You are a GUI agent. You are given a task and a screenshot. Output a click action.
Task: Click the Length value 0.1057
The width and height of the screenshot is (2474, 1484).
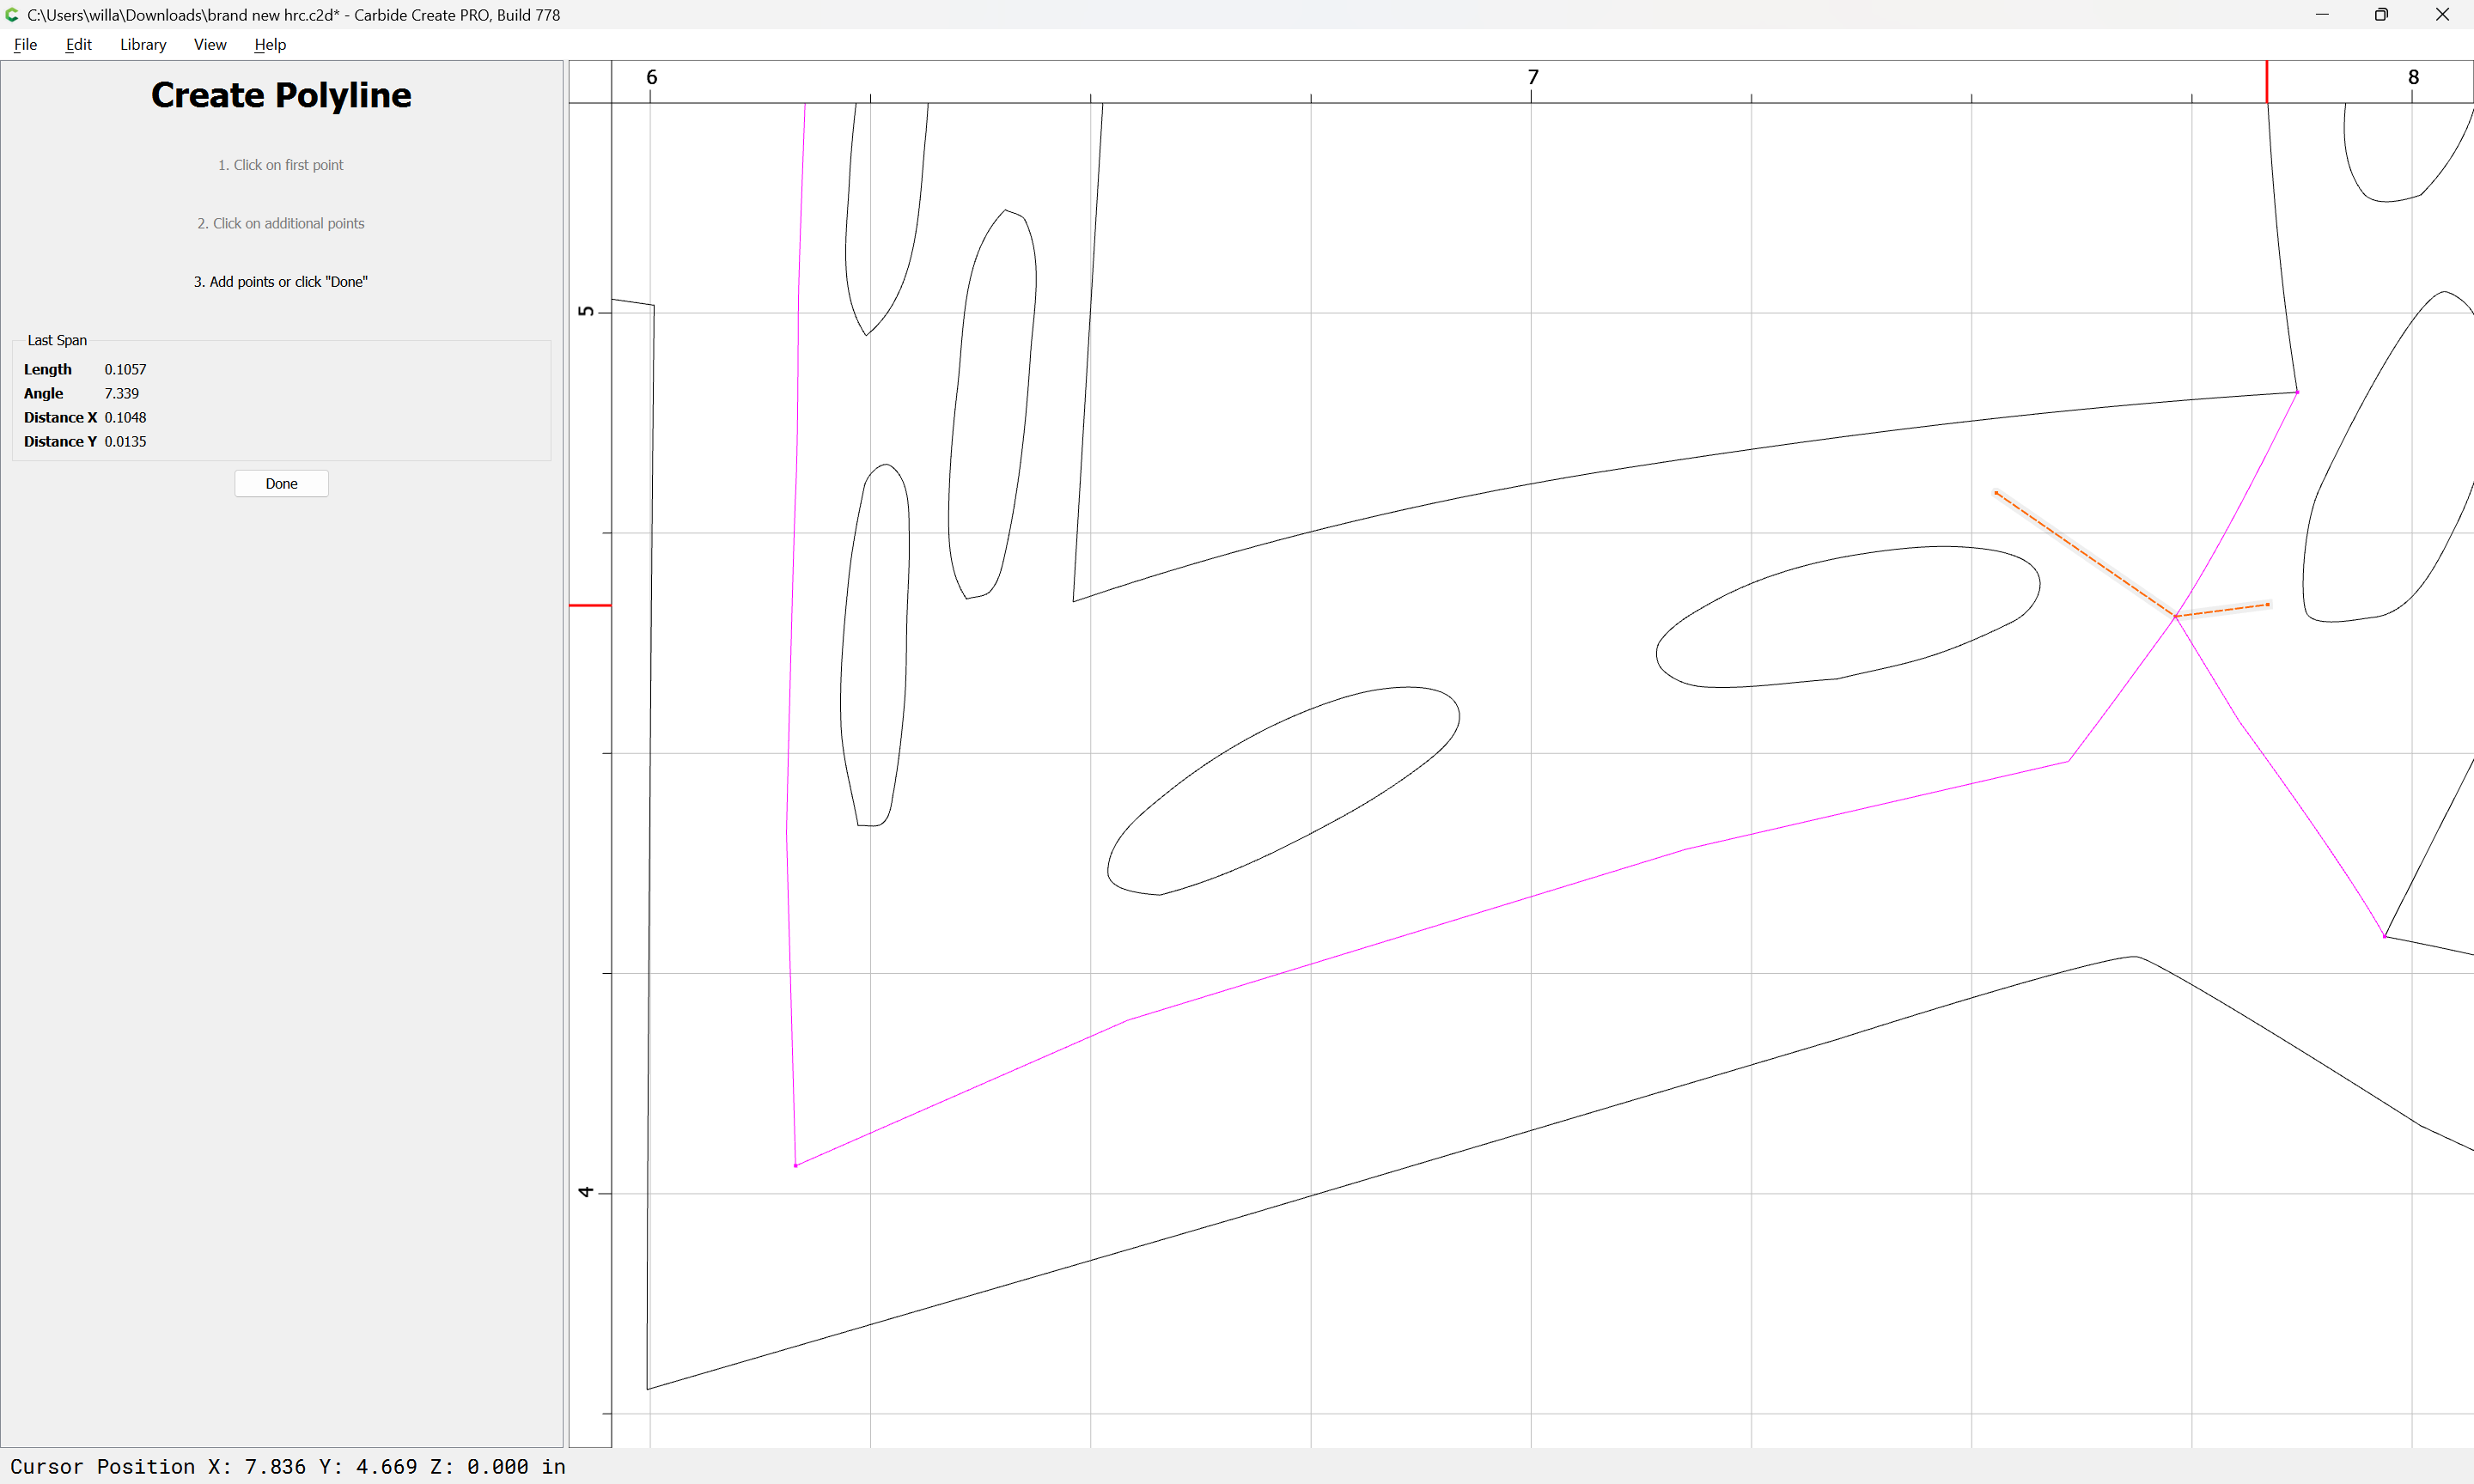pyautogui.click(x=125, y=369)
